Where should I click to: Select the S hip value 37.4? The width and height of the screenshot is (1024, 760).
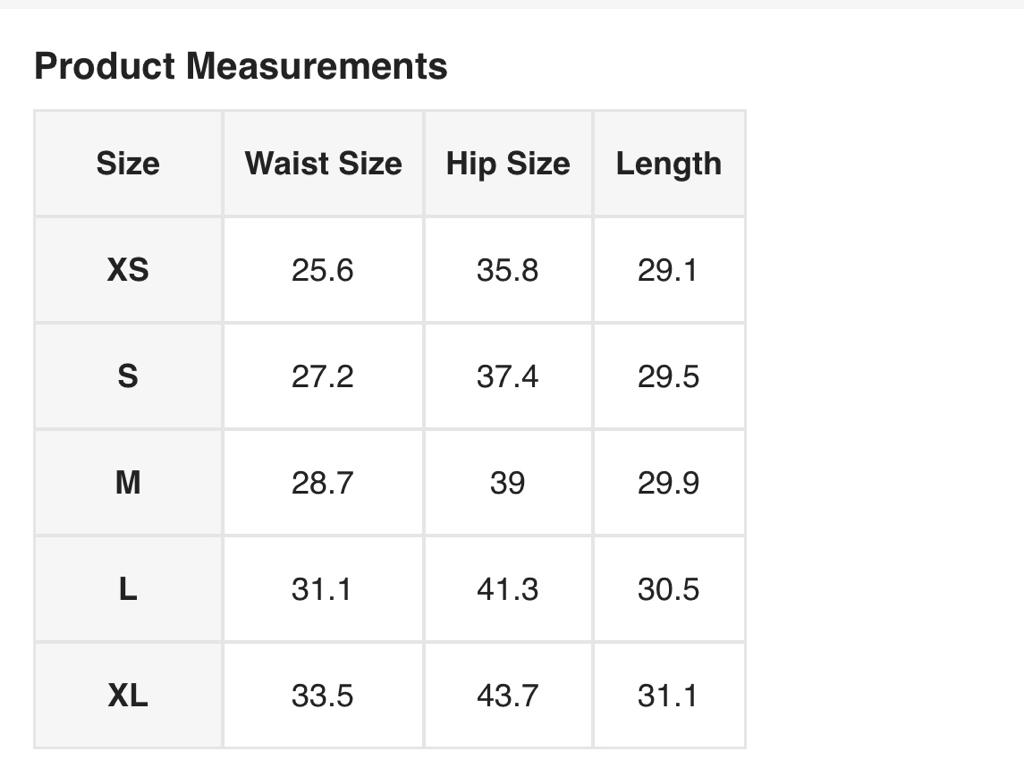tap(507, 376)
